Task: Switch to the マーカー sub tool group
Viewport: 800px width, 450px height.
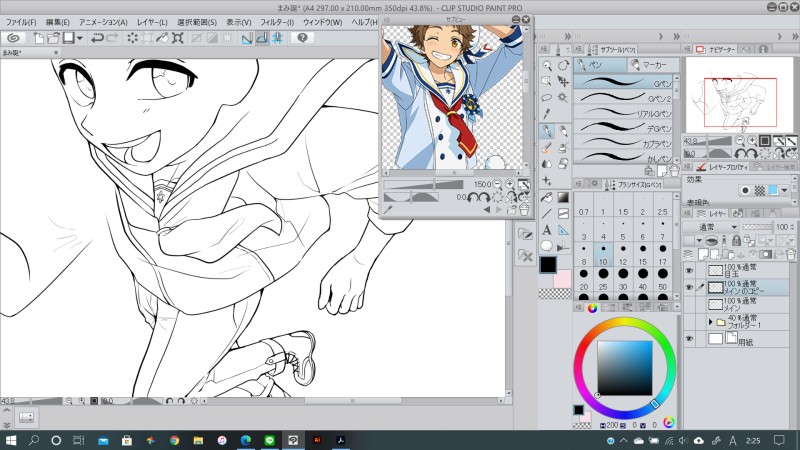Action: pos(653,65)
